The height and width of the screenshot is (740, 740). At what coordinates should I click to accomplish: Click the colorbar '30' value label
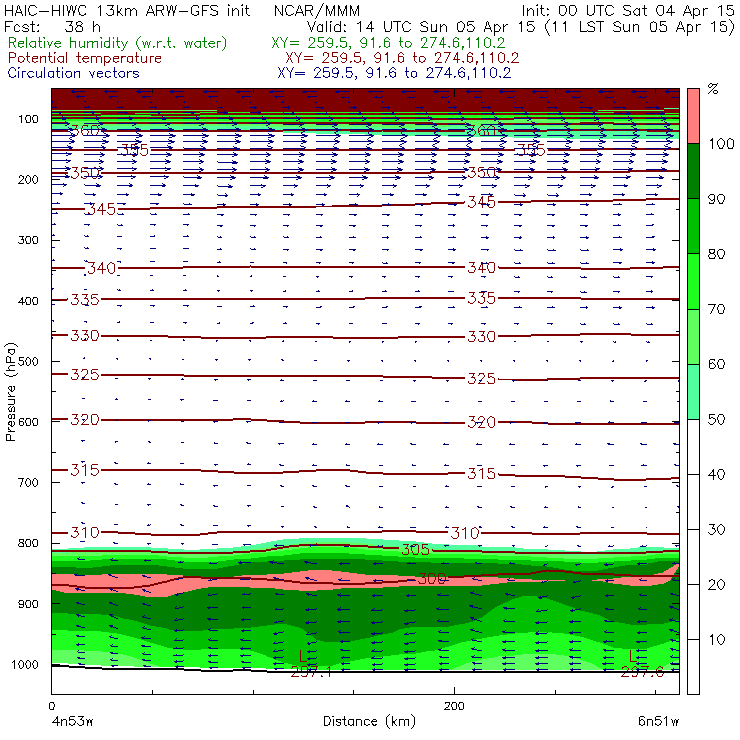pos(716,530)
